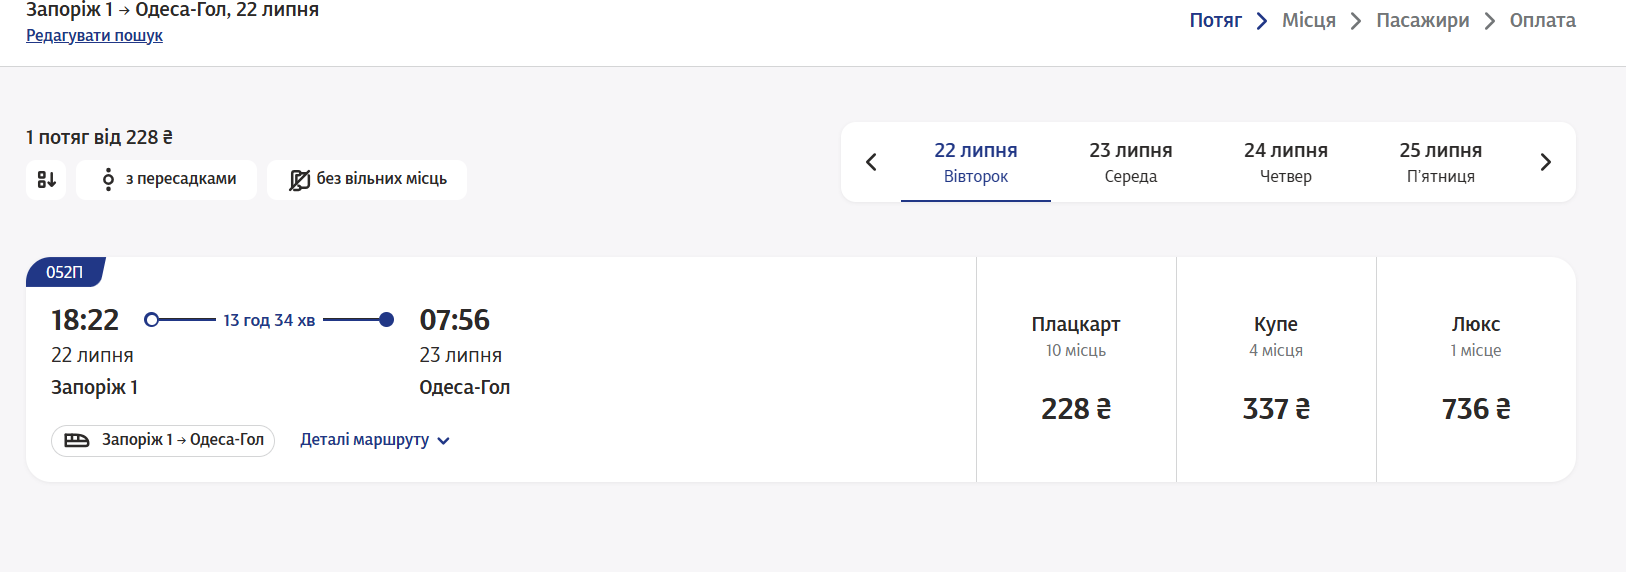Go to next dates with right arrow

point(1545,162)
